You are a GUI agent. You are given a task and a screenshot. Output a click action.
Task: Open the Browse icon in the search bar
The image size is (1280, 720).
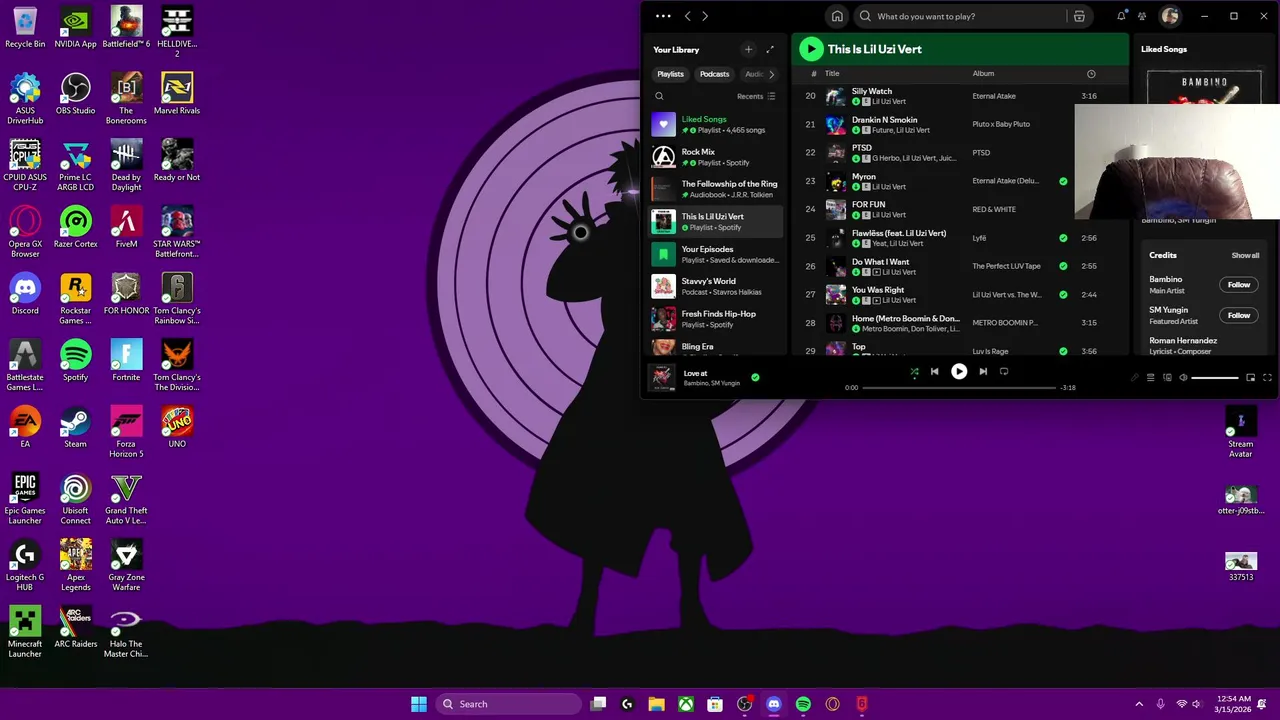[x=1079, y=16]
